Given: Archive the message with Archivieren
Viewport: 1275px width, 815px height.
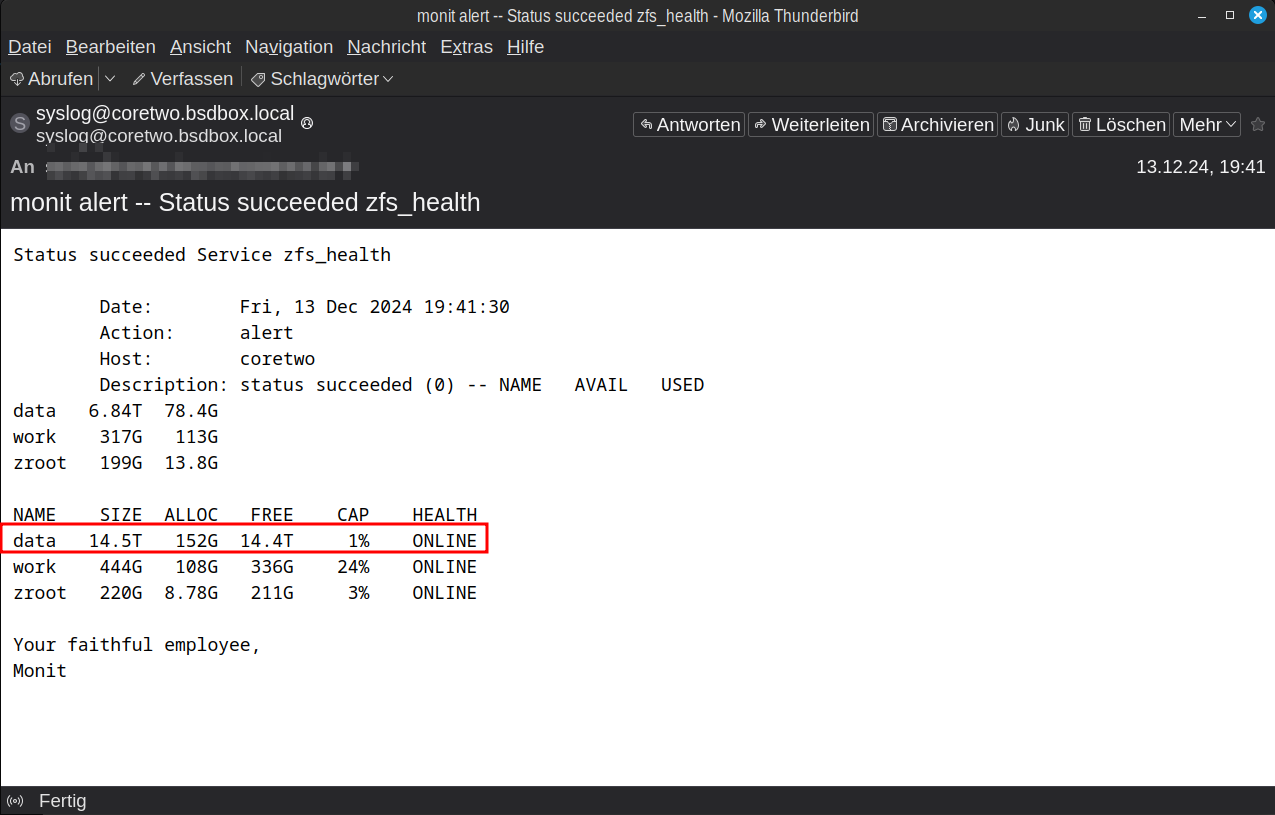Looking at the screenshot, I should 937,125.
